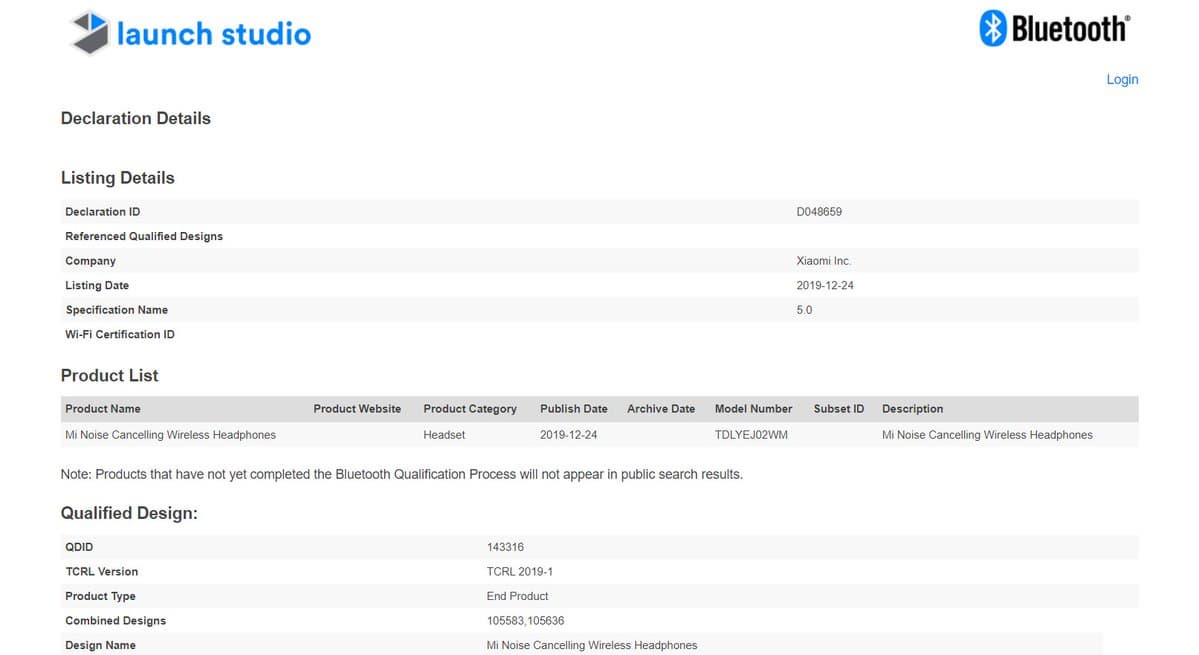
Task: Click the Wi-Fi Certification ID label
Action: (120, 334)
